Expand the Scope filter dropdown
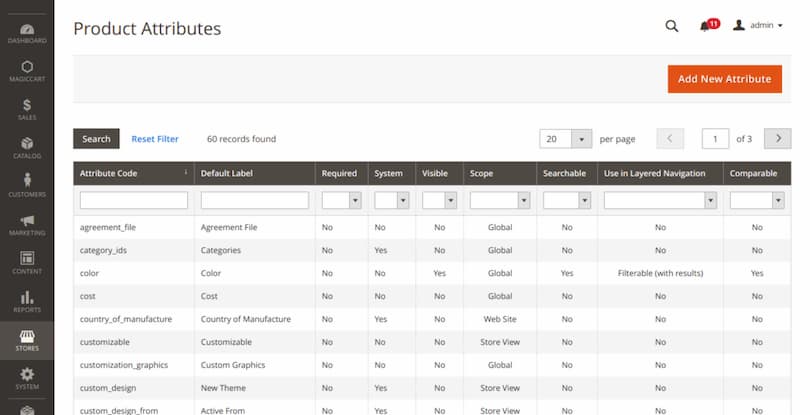 click(499, 201)
